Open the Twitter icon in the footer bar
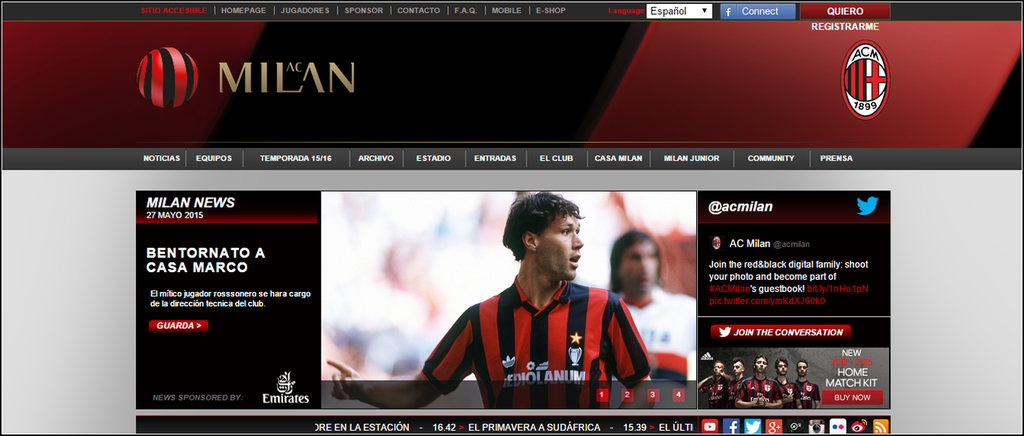The width and height of the screenshot is (1024, 436). (x=752, y=427)
